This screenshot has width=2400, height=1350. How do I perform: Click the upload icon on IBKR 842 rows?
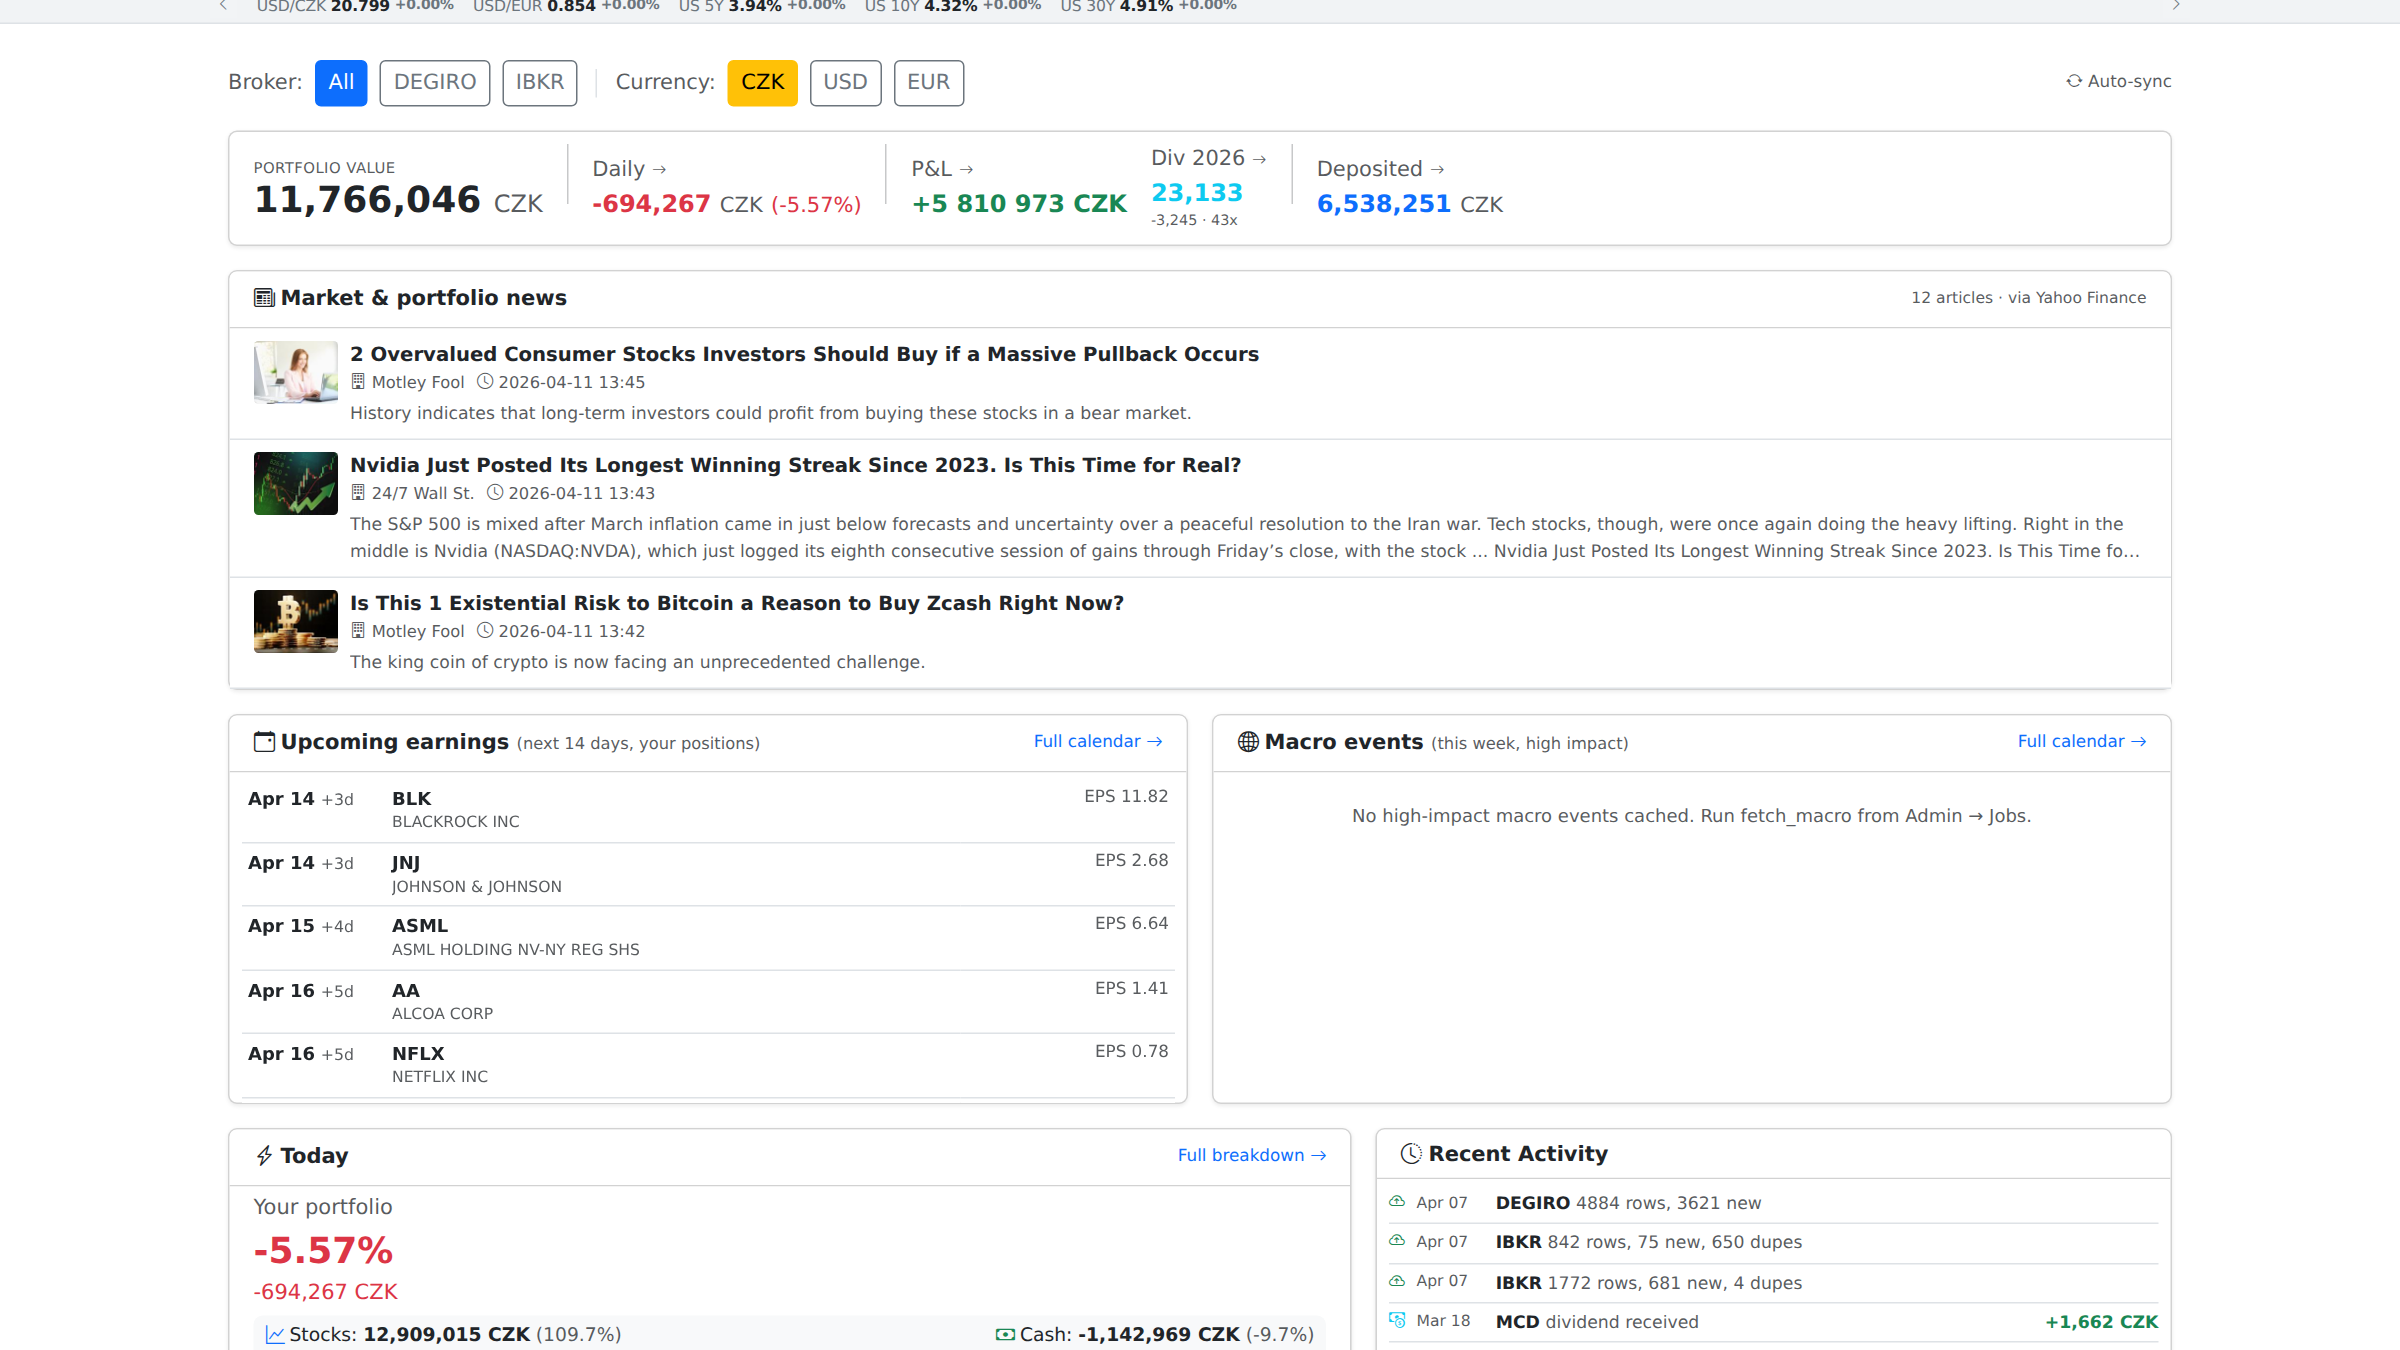click(x=1397, y=1241)
